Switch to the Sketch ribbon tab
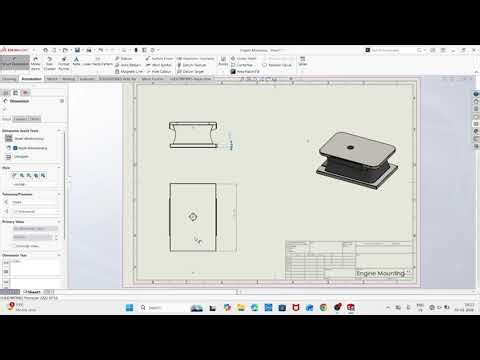This screenshot has height=360, width=480. pyautogui.click(x=52, y=79)
